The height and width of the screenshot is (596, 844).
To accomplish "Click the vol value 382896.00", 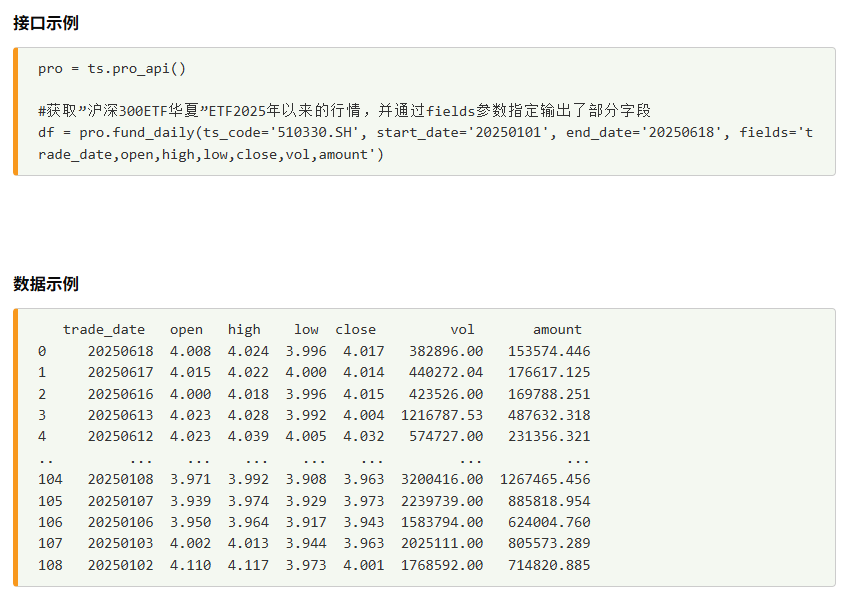I will [446, 351].
